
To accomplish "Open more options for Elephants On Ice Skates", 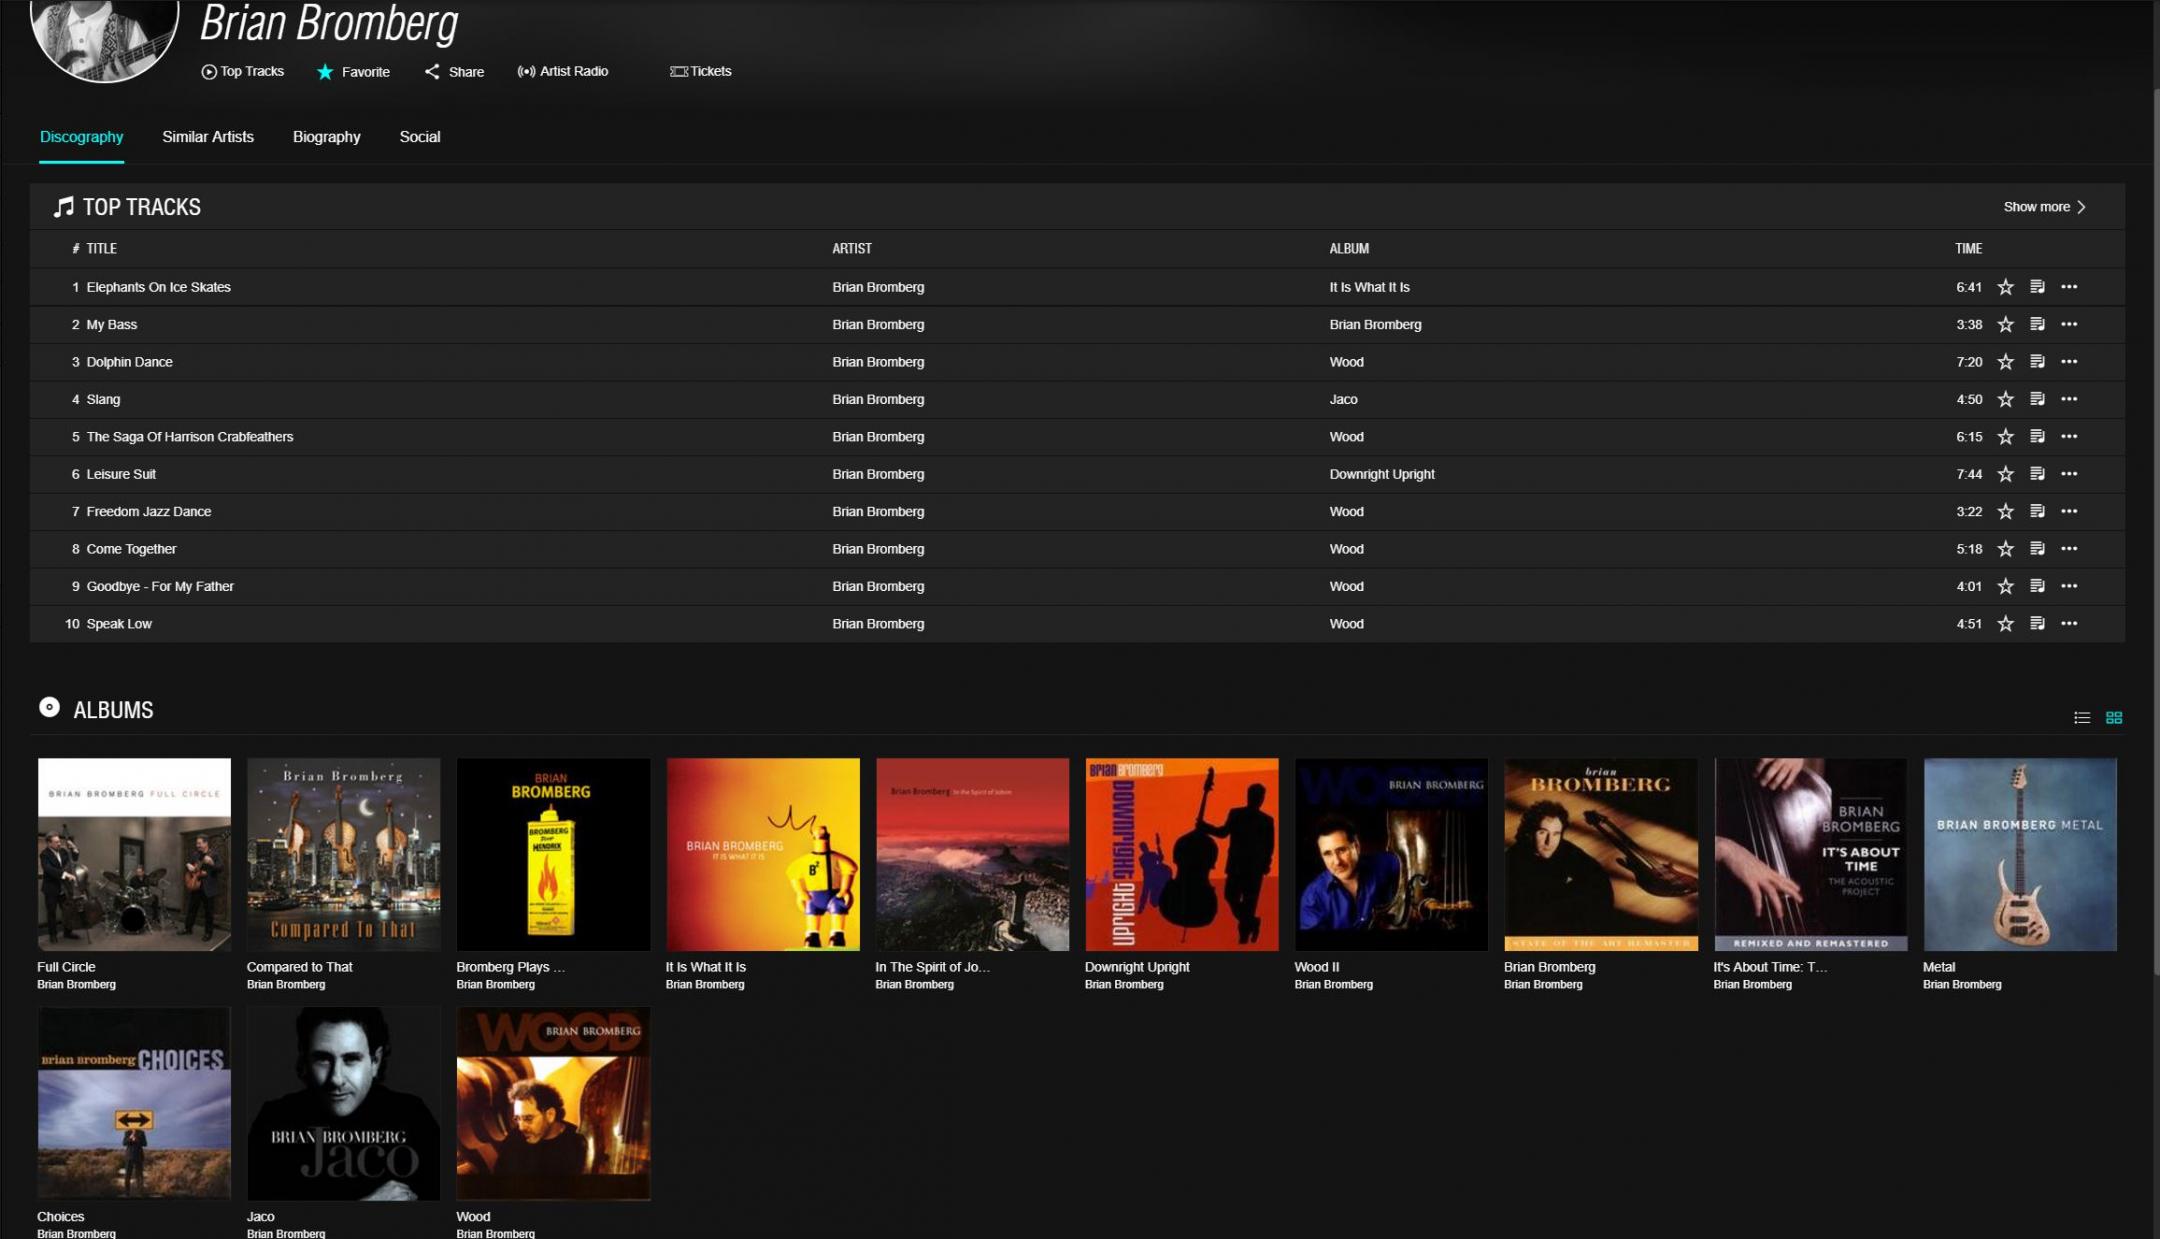I will point(2069,287).
